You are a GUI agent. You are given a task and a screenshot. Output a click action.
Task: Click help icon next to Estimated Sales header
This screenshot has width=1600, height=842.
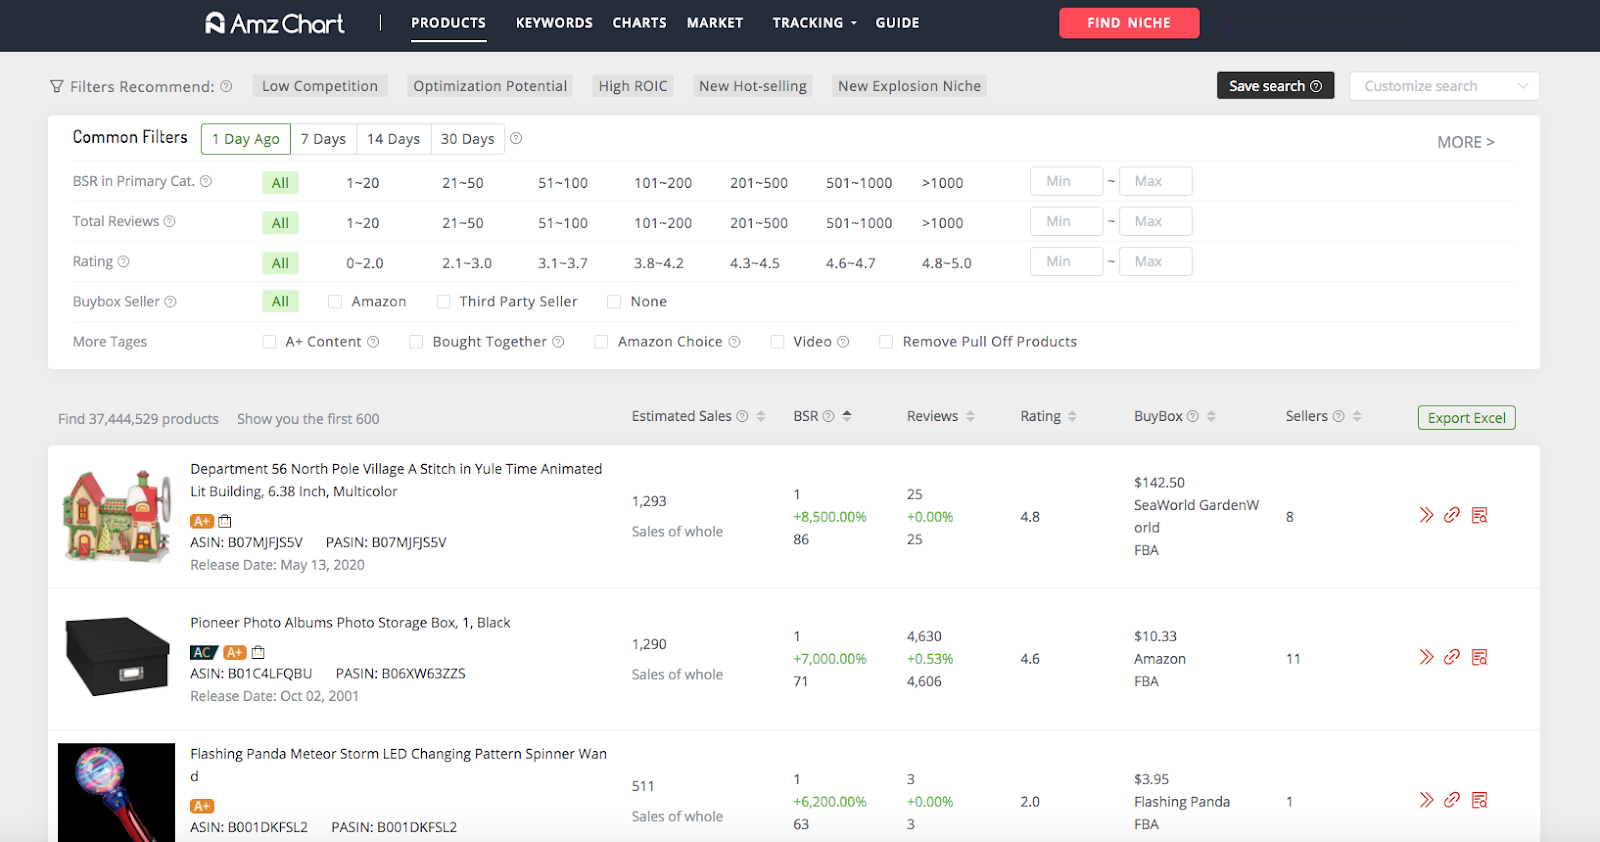(742, 416)
